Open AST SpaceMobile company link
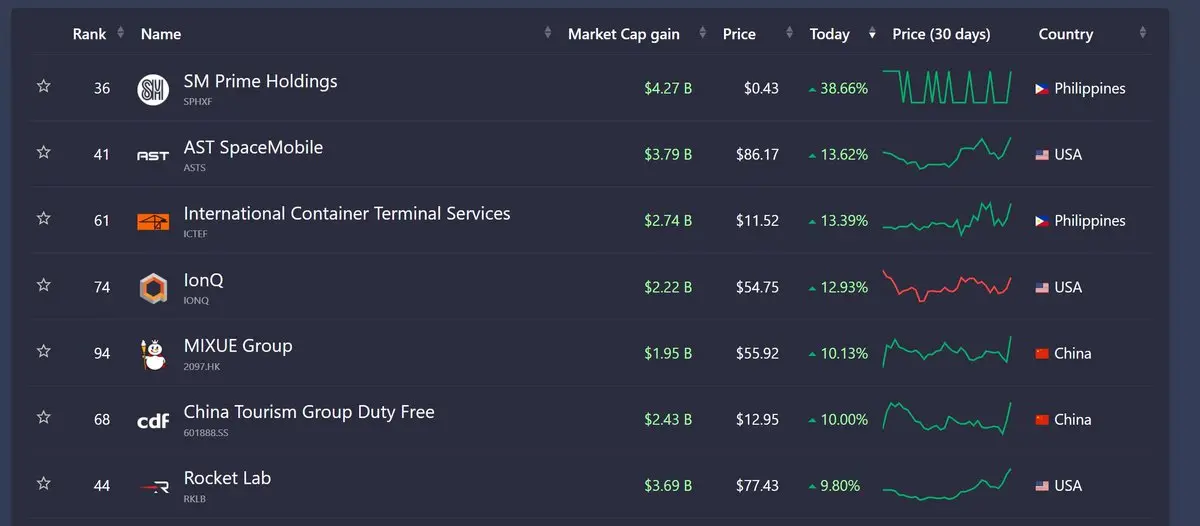The image size is (1200, 526). [x=253, y=148]
